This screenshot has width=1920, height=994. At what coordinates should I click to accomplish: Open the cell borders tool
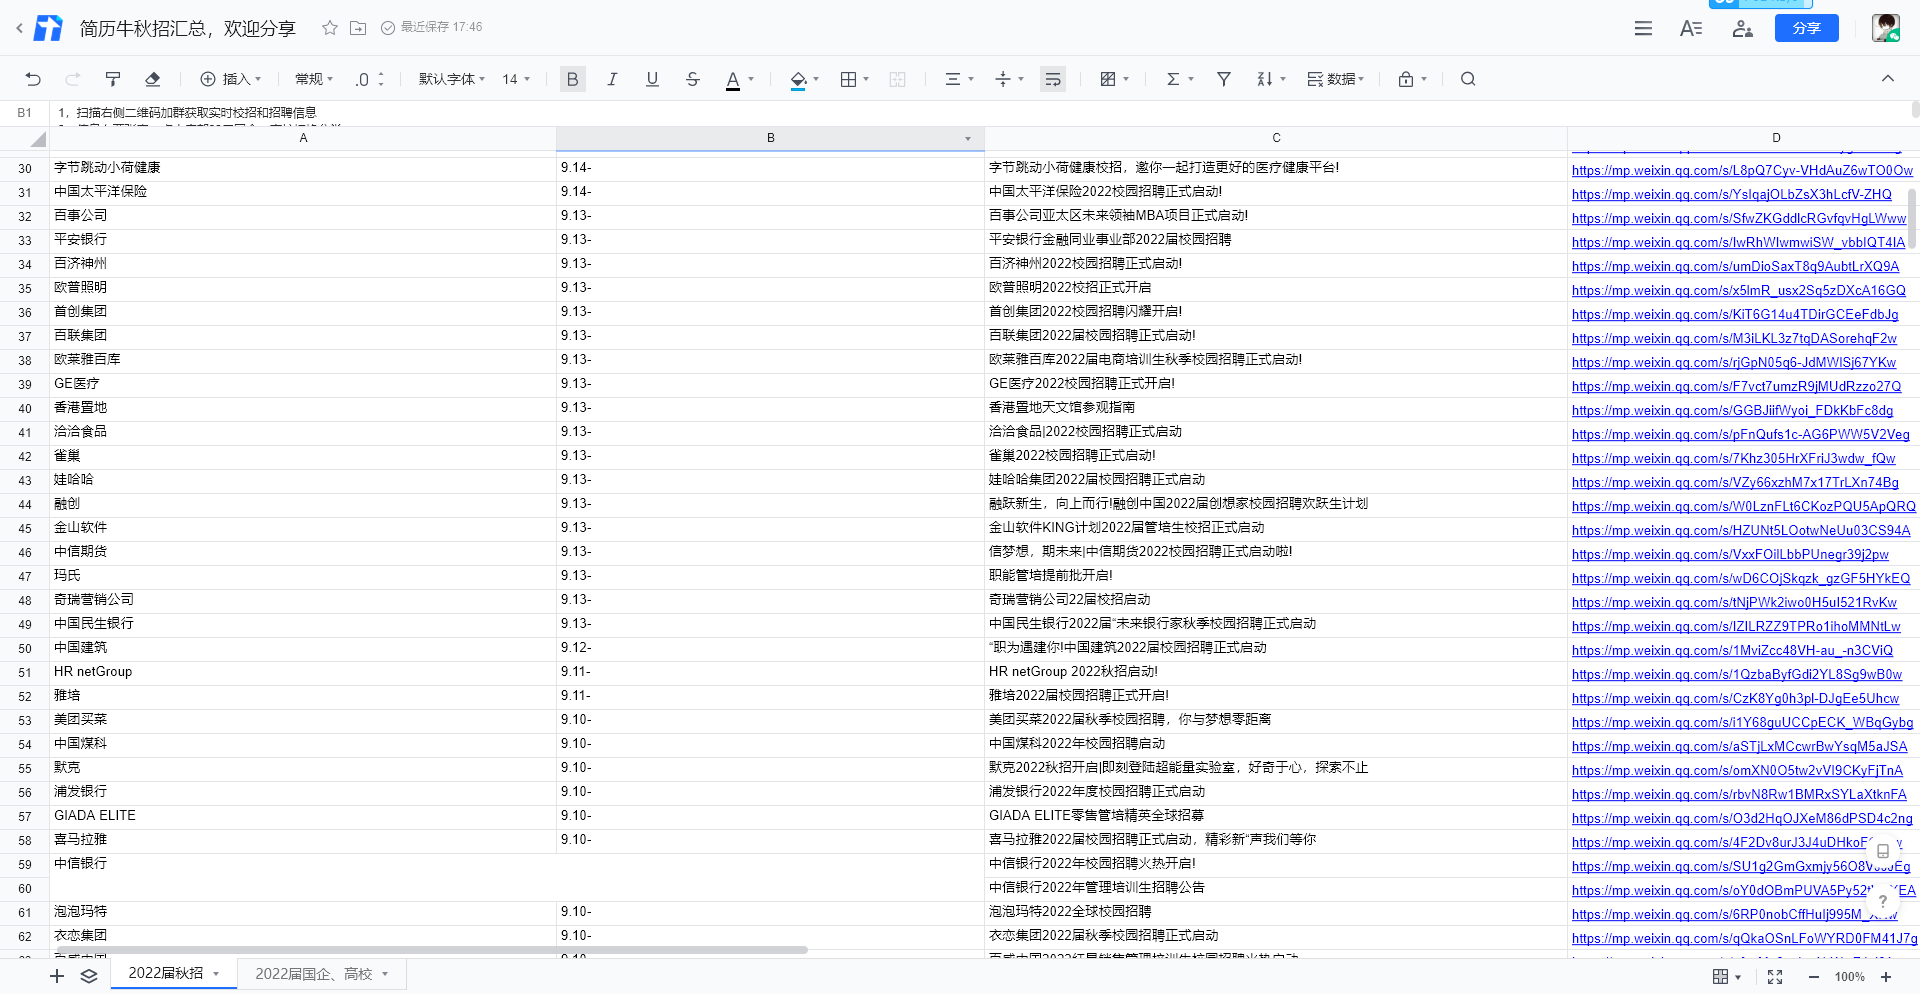[x=849, y=79]
